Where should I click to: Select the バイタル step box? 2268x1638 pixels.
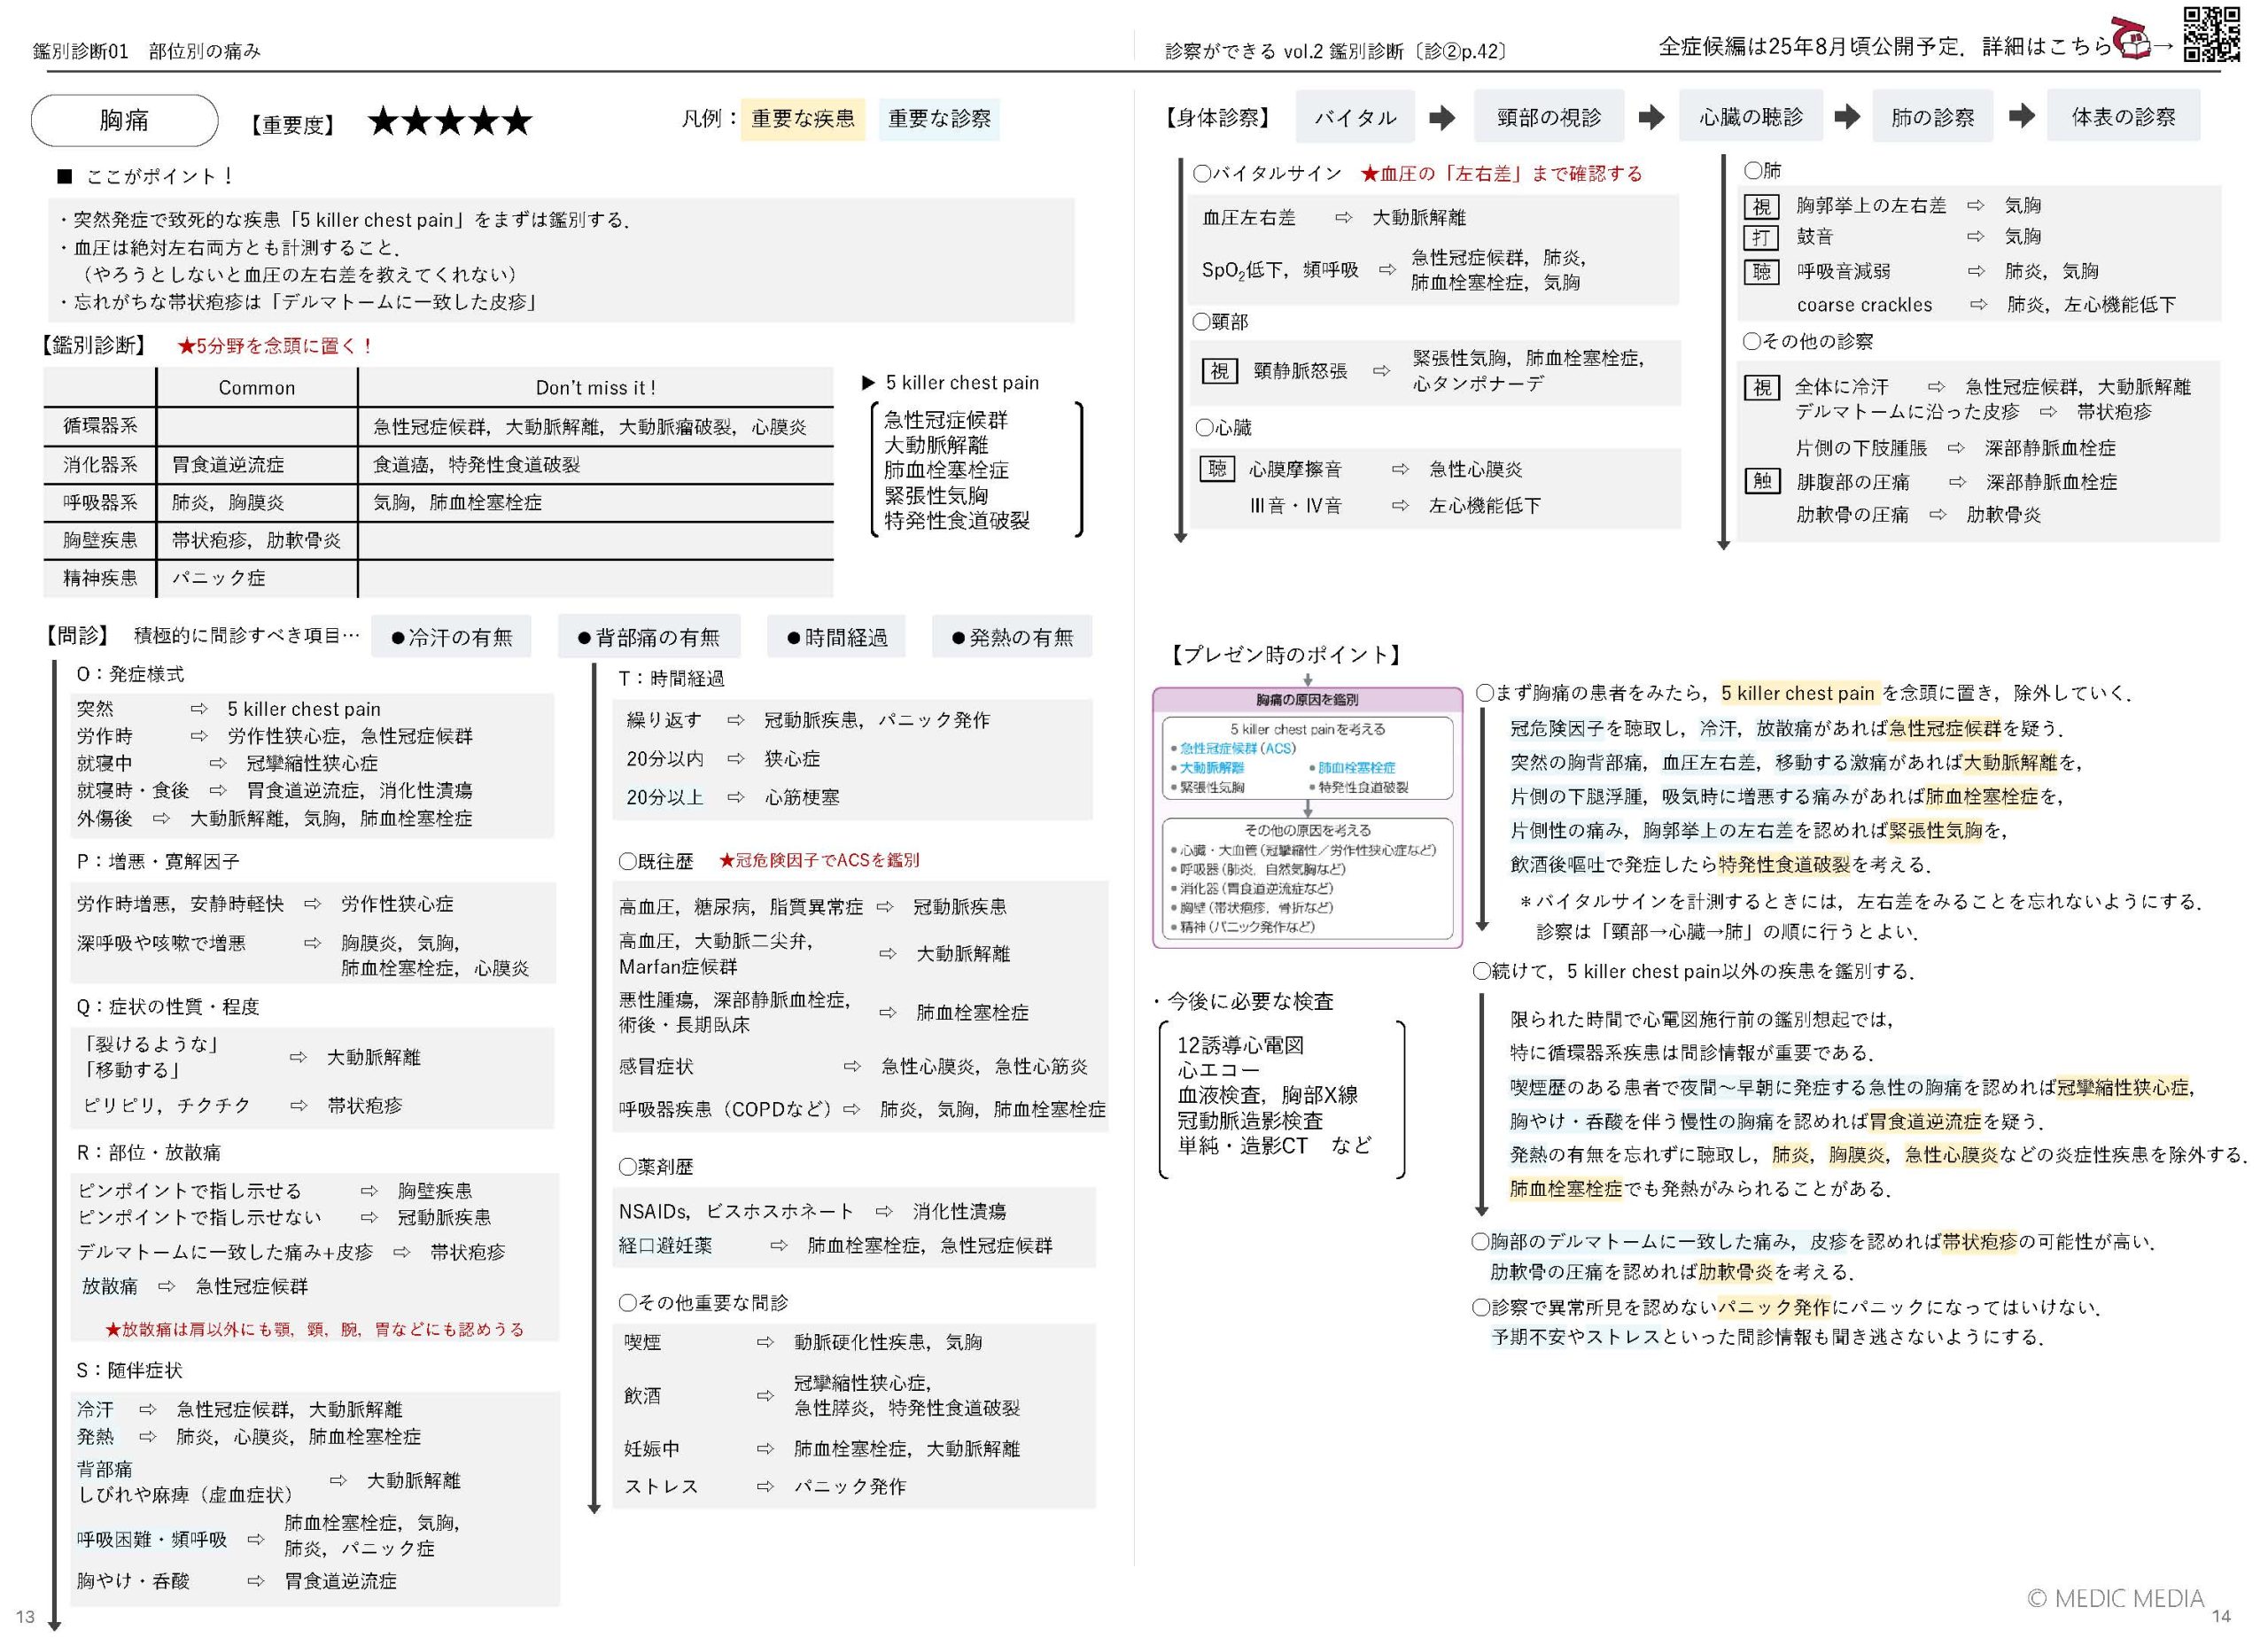[1355, 117]
